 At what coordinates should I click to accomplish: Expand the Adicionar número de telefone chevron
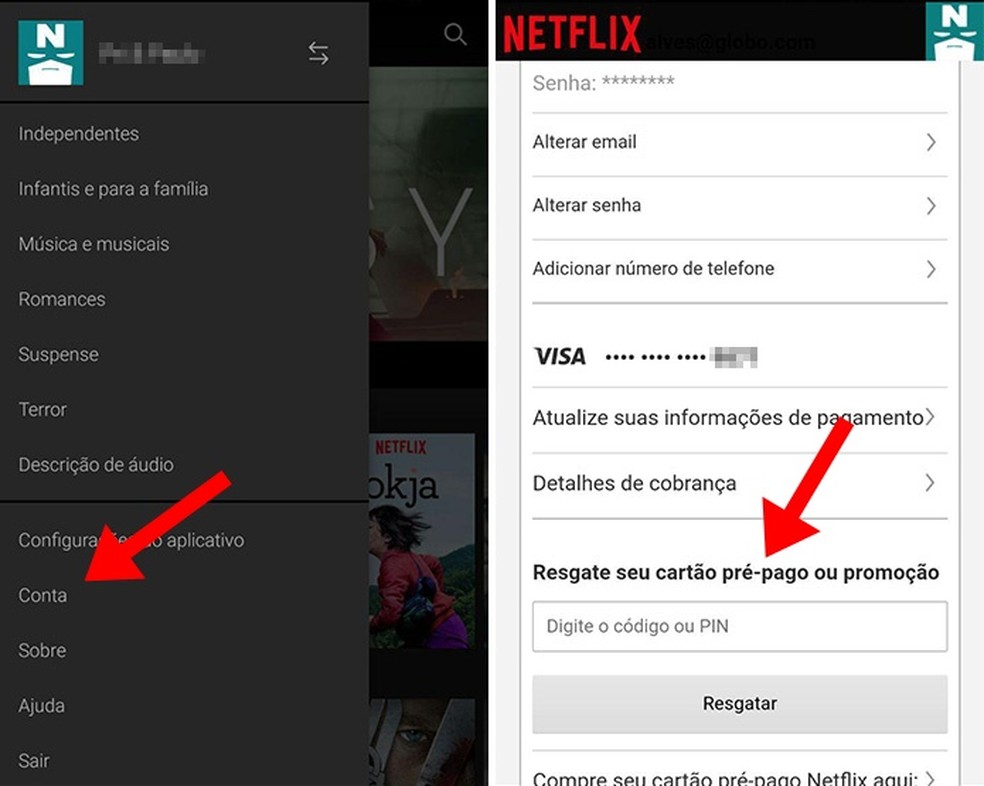point(931,269)
